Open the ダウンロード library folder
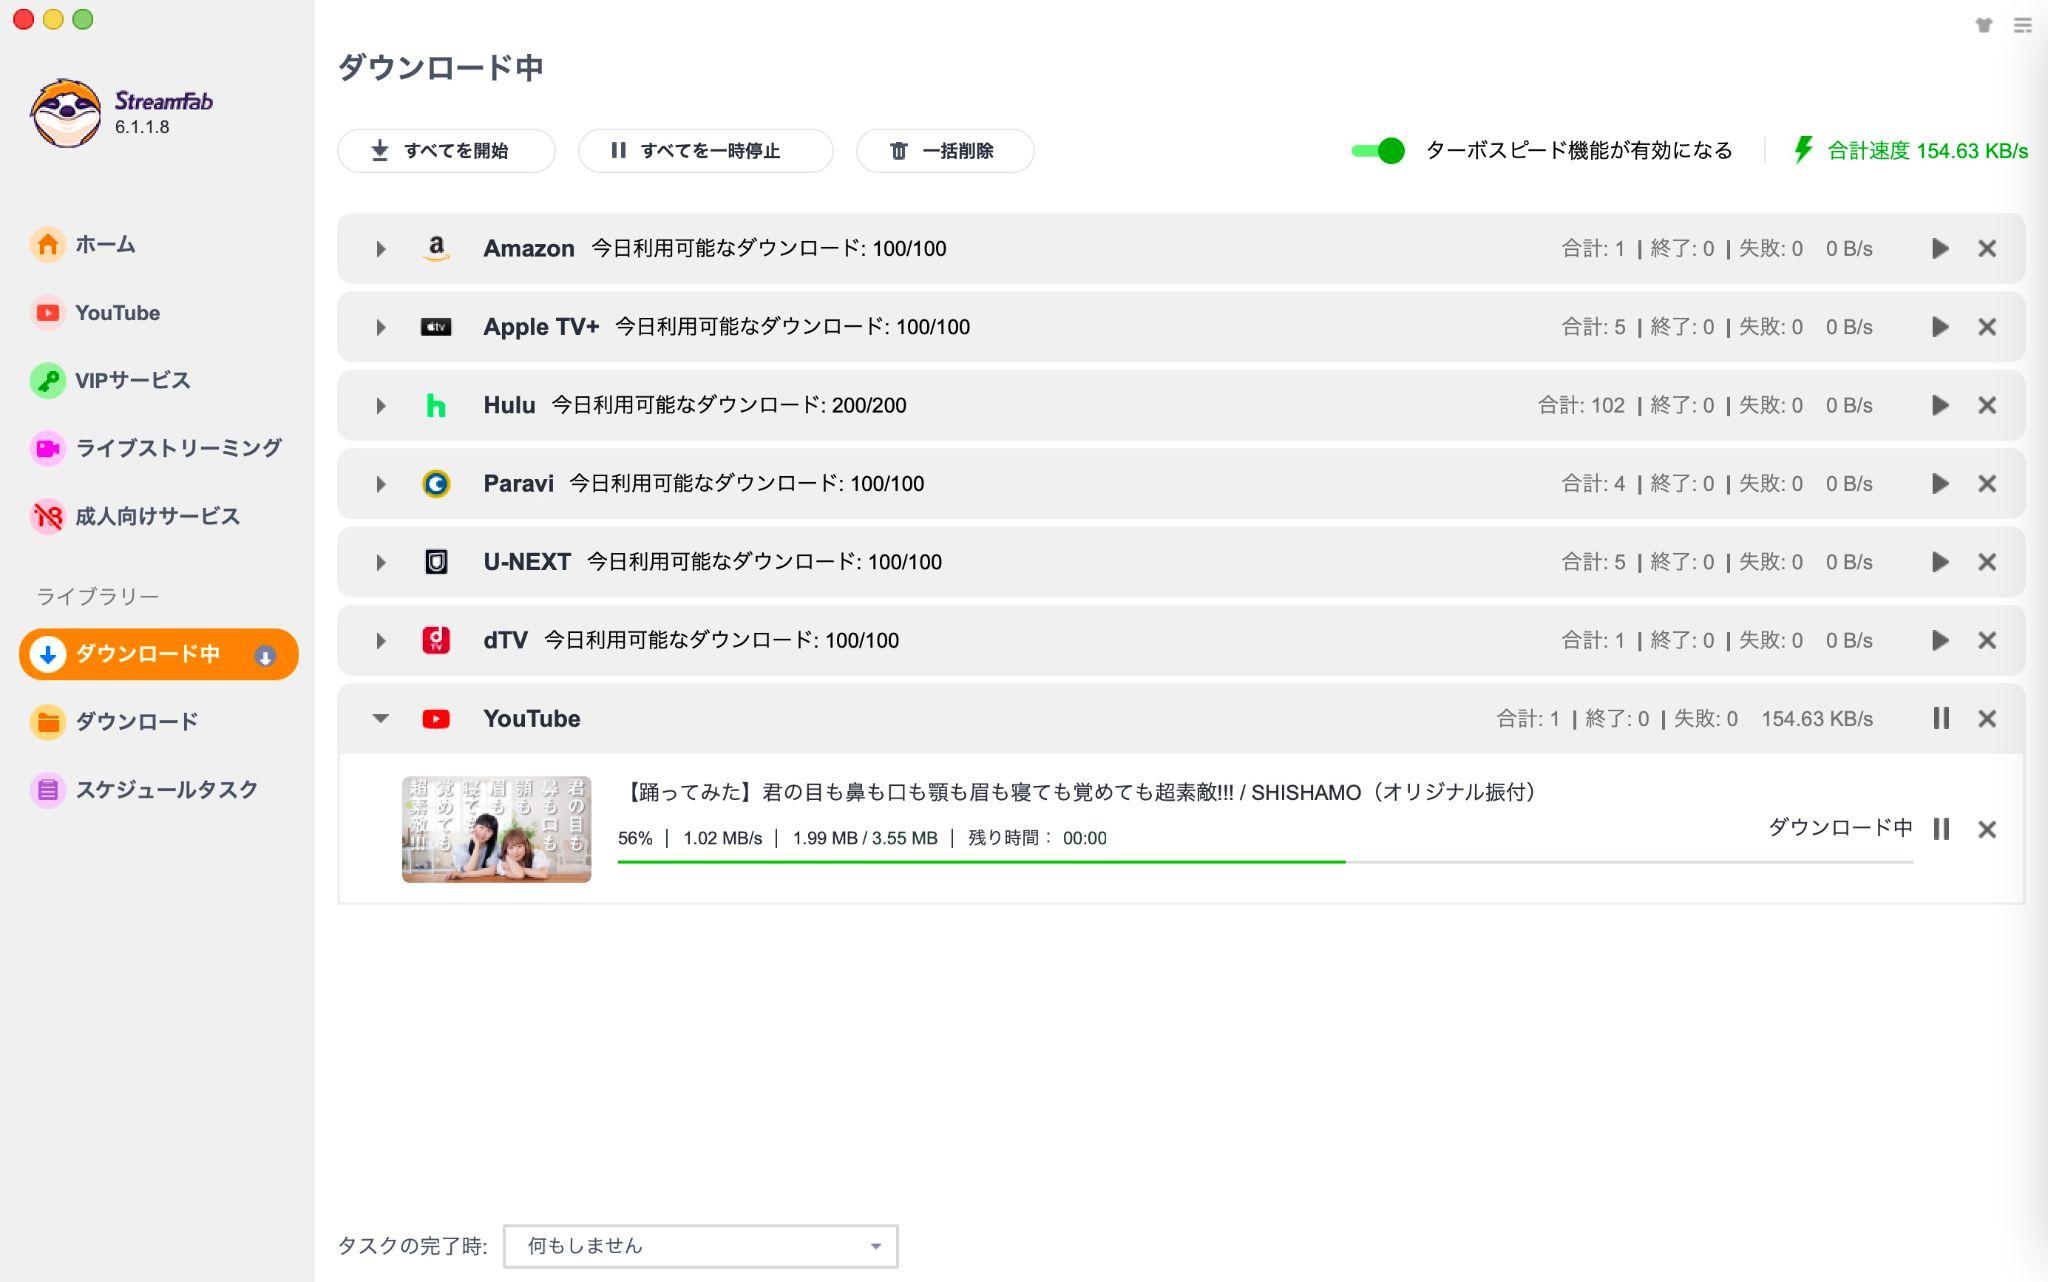This screenshot has width=2048, height=1282. [114, 722]
